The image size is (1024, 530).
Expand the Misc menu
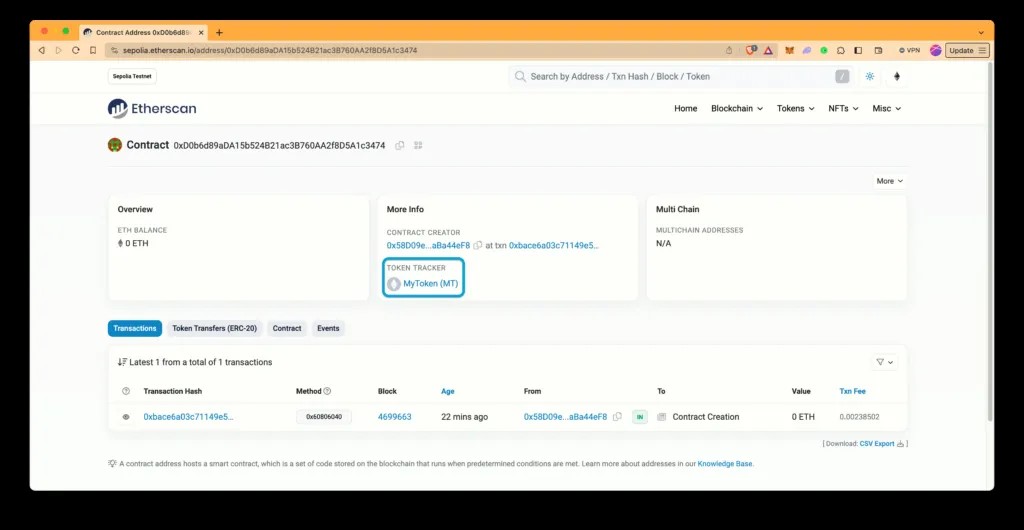point(886,108)
